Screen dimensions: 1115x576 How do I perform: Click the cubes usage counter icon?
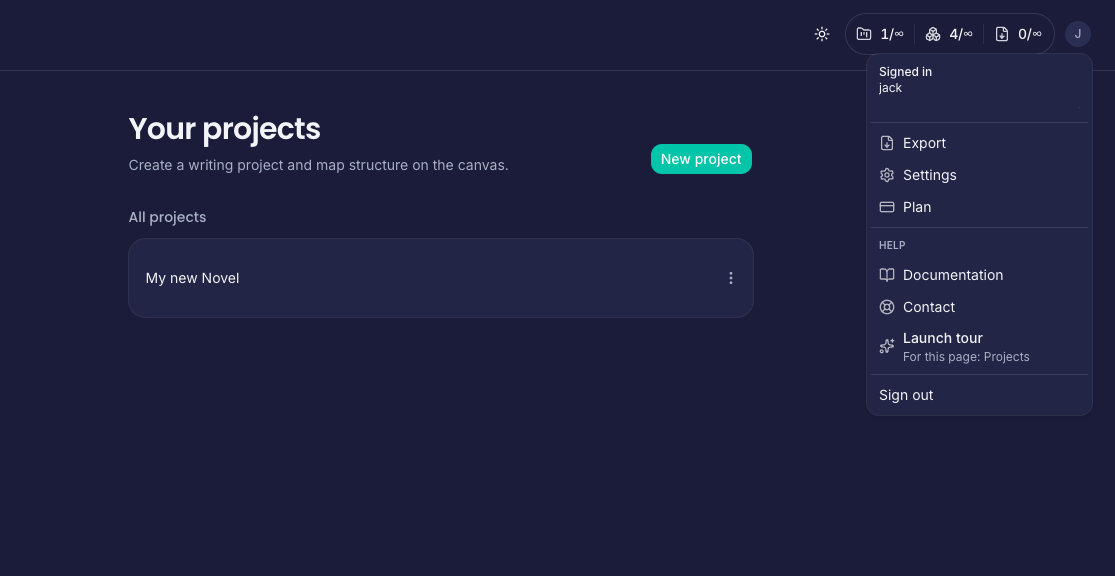933,34
